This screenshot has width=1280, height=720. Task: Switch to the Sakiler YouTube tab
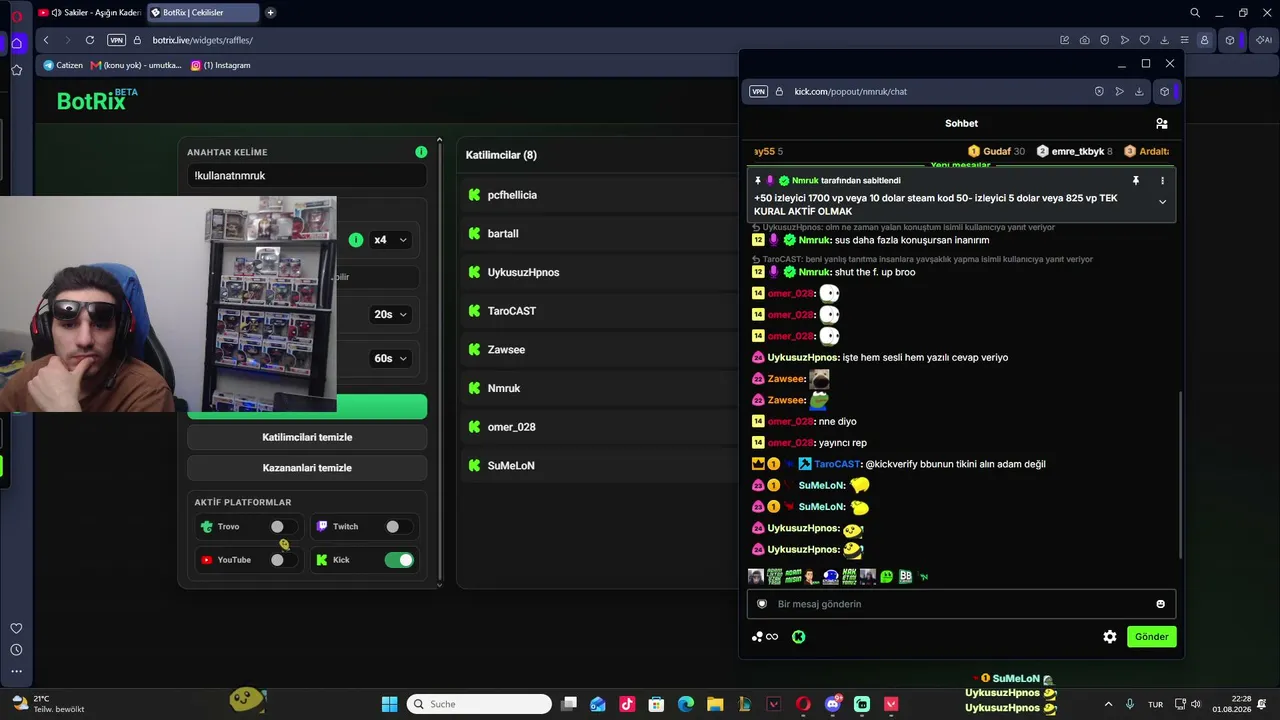coord(90,13)
